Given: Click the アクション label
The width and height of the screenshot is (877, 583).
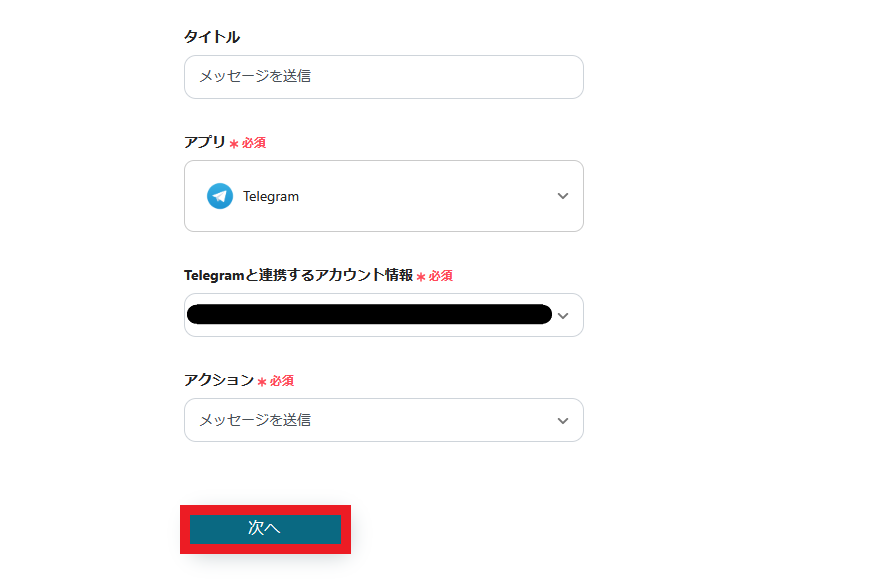Looking at the screenshot, I should pos(219,380).
